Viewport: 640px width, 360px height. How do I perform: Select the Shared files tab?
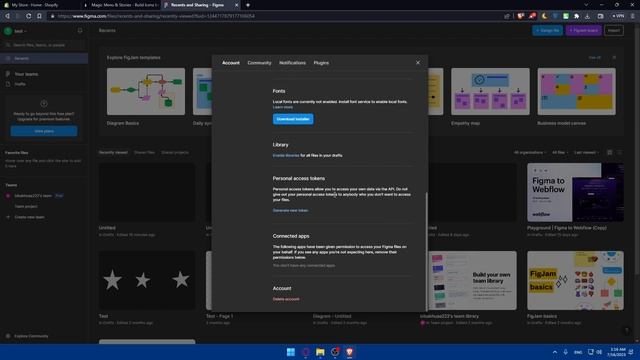click(x=144, y=153)
